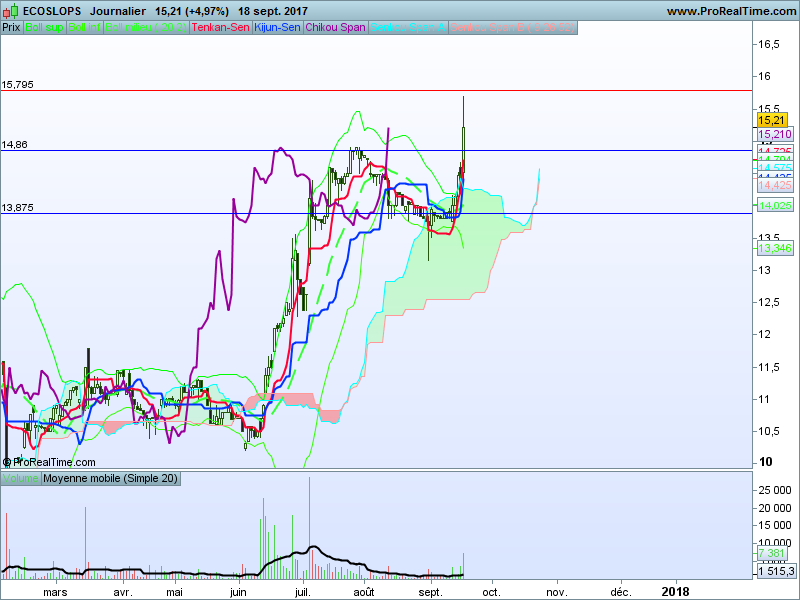Click the Senkou Span B label
The image size is (800, 600).
(x=513, y=28)
